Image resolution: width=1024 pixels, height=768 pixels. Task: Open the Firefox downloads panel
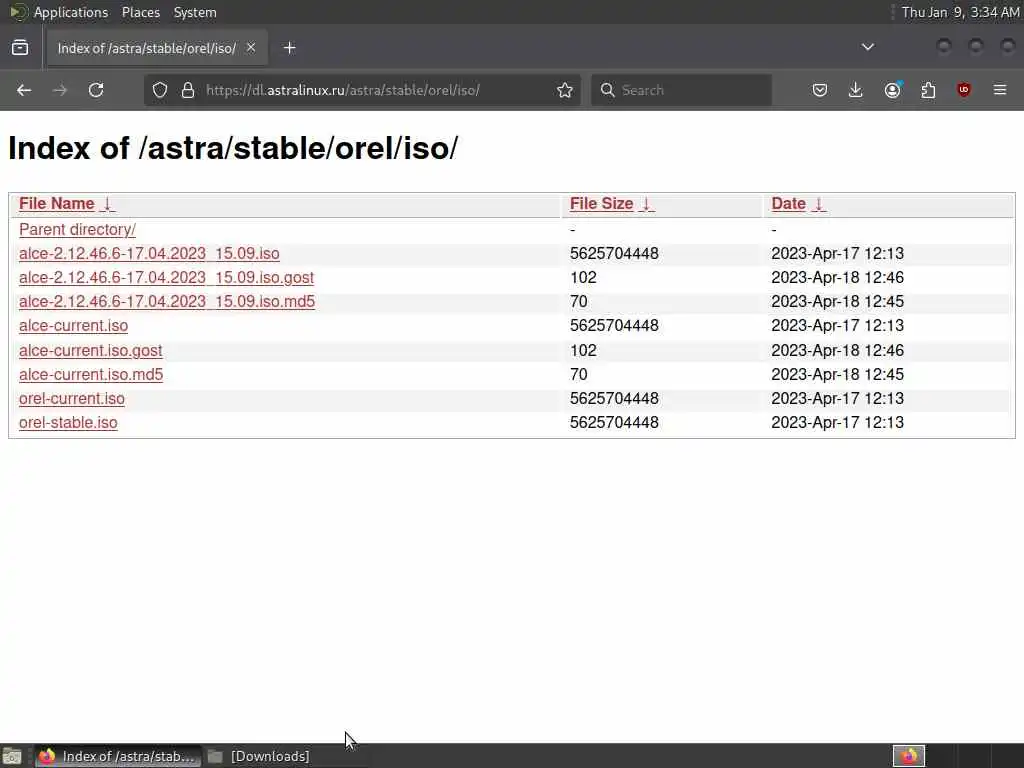pos(856,90)
